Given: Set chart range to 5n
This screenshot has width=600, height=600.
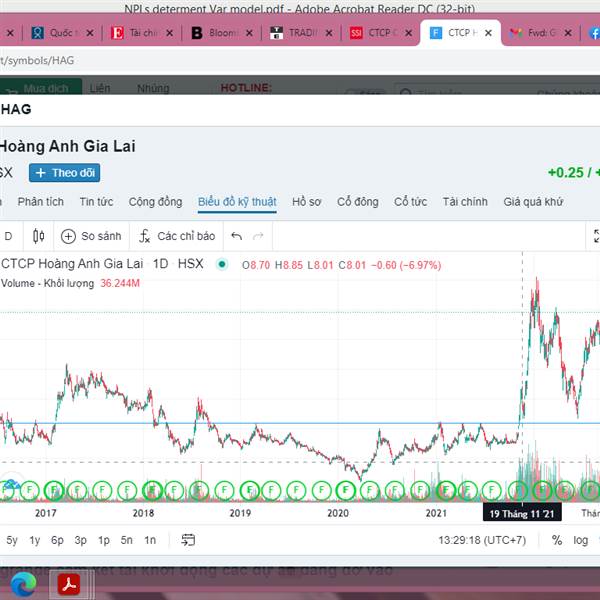Looking at the screenshot, I should [127, 540].
